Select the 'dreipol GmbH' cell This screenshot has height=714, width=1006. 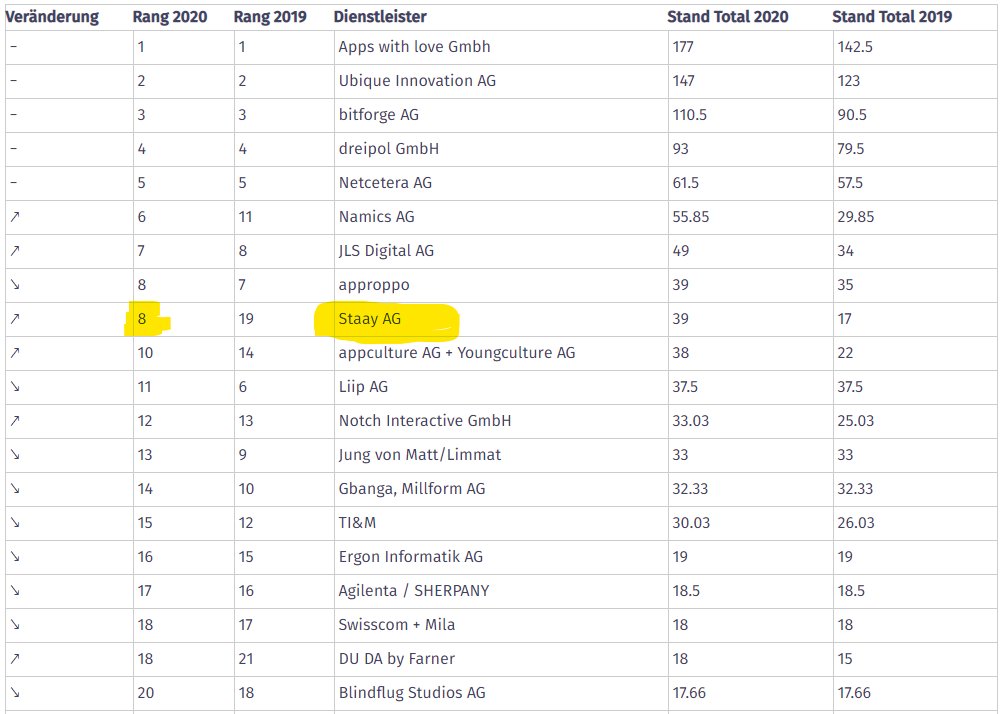tap(501, 149)
